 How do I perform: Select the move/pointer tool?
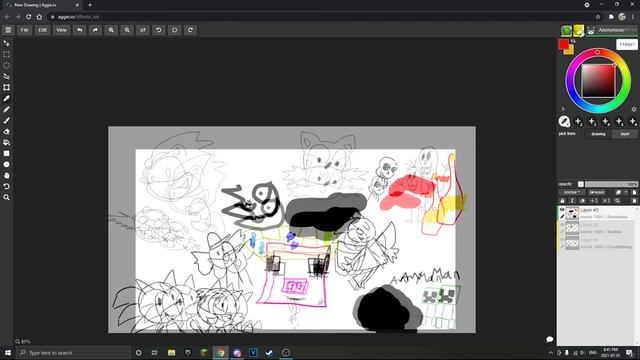tap(7, 43)
